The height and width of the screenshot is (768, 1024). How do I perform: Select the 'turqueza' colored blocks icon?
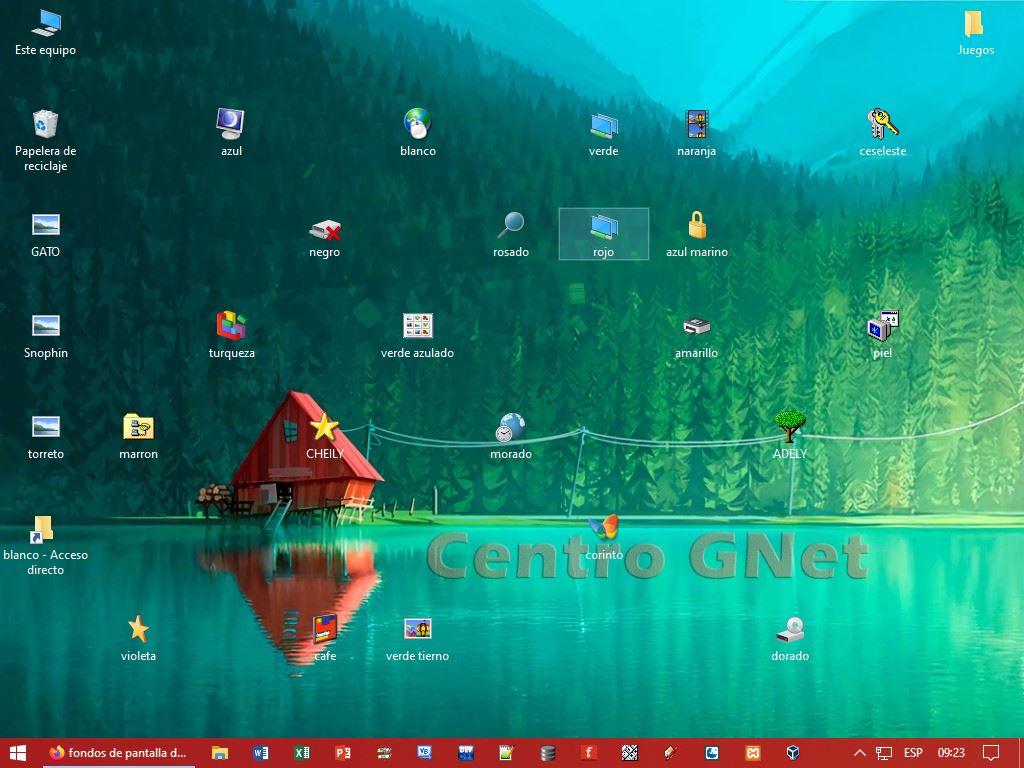tap(231, 326)
